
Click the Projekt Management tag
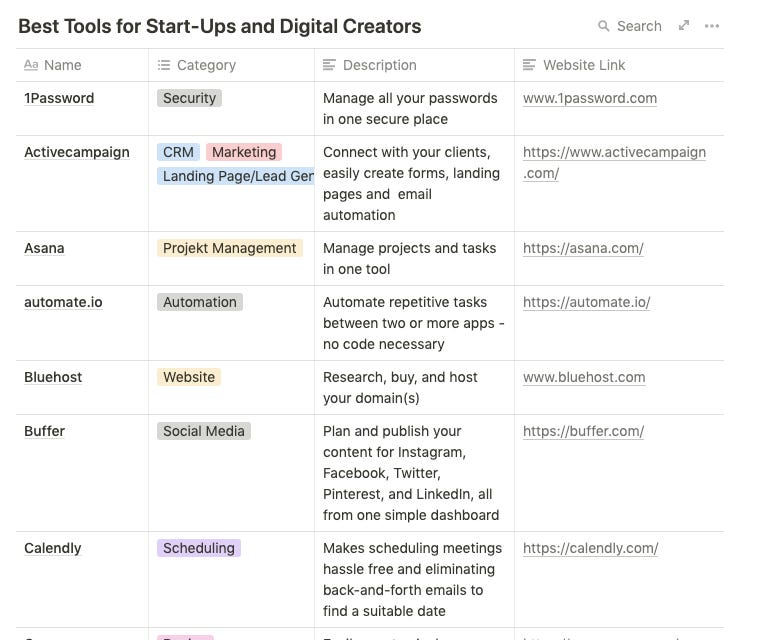[x=230, y=248]
